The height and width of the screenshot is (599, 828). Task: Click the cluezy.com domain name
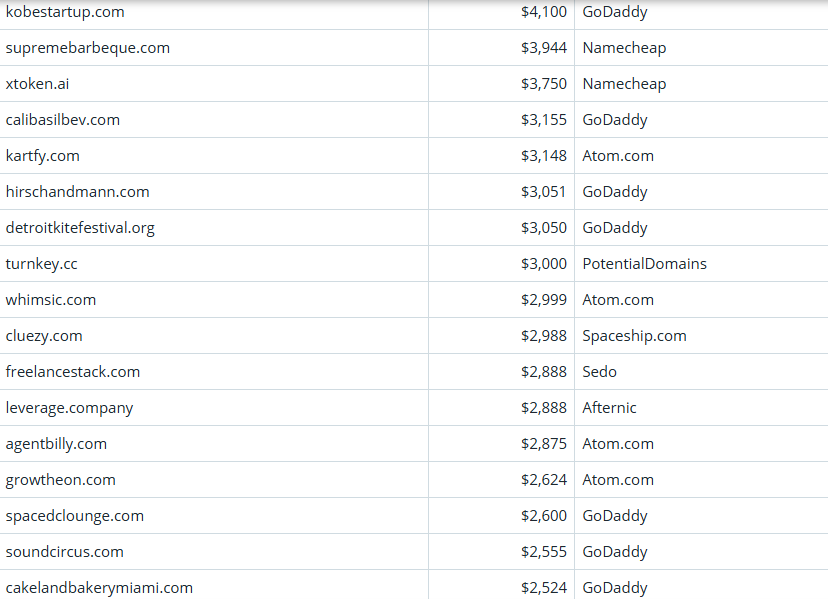44,336
